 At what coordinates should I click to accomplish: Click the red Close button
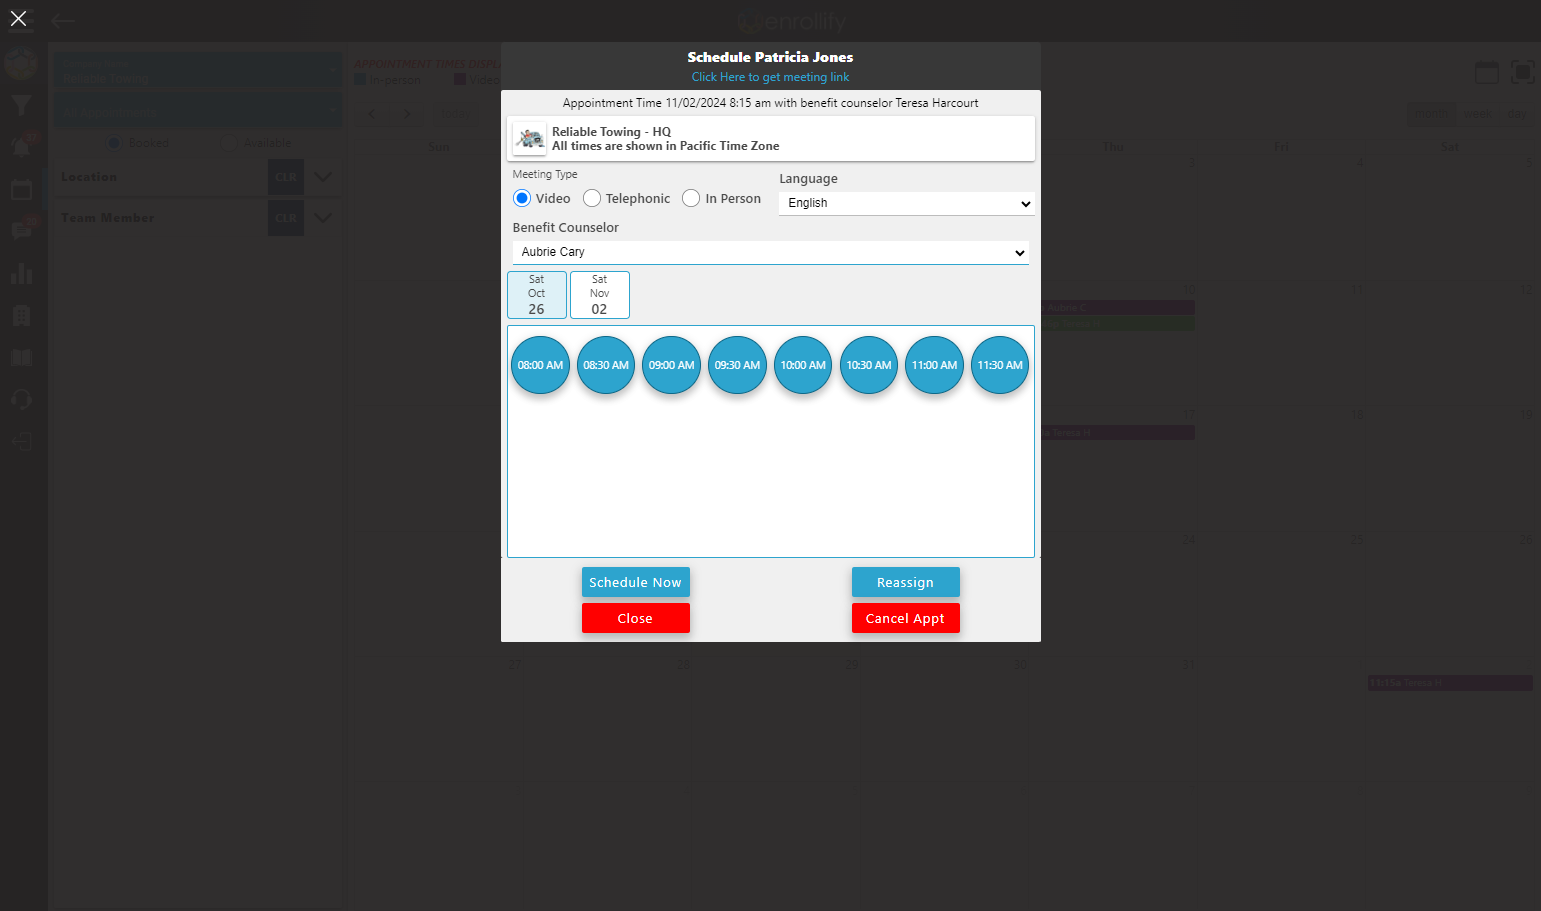coord(636,618)
